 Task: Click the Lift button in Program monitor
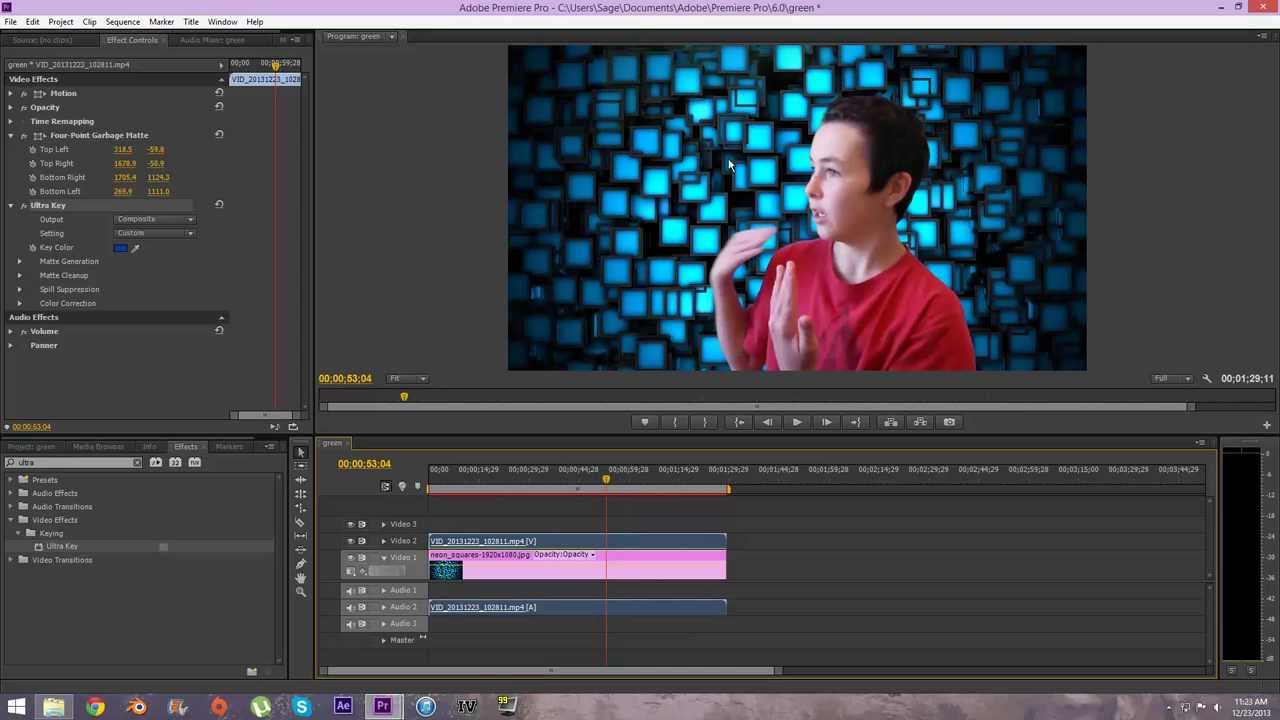(x=891, y=422)
